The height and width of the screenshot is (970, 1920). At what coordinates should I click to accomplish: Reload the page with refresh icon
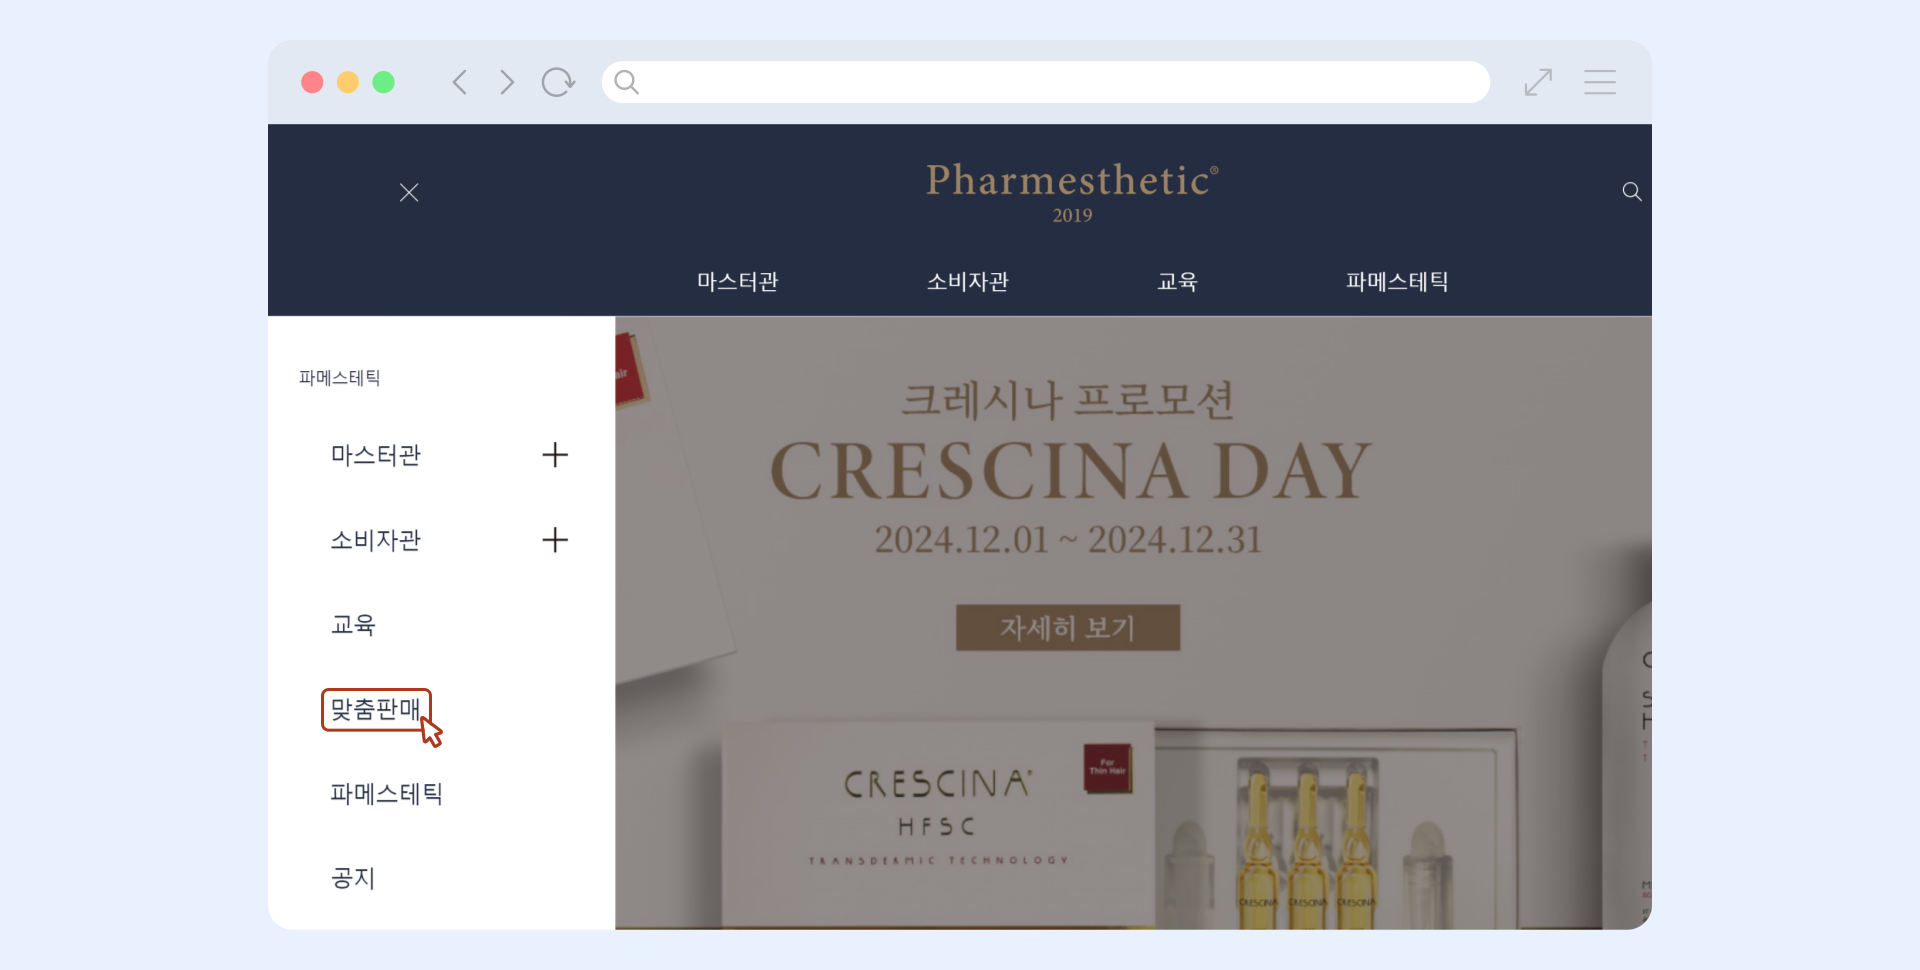point(558,82)
